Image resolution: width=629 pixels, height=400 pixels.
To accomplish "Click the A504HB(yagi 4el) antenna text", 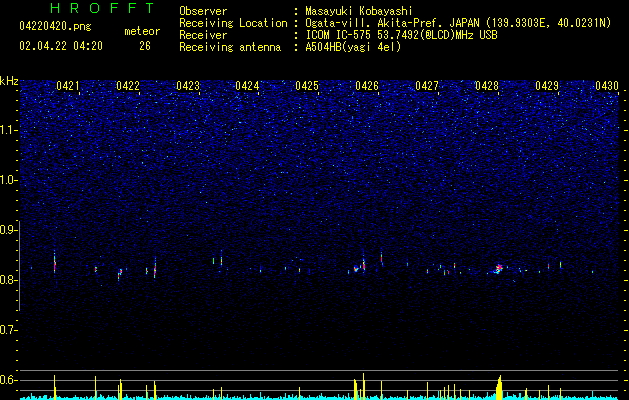I will coord(353,47).
